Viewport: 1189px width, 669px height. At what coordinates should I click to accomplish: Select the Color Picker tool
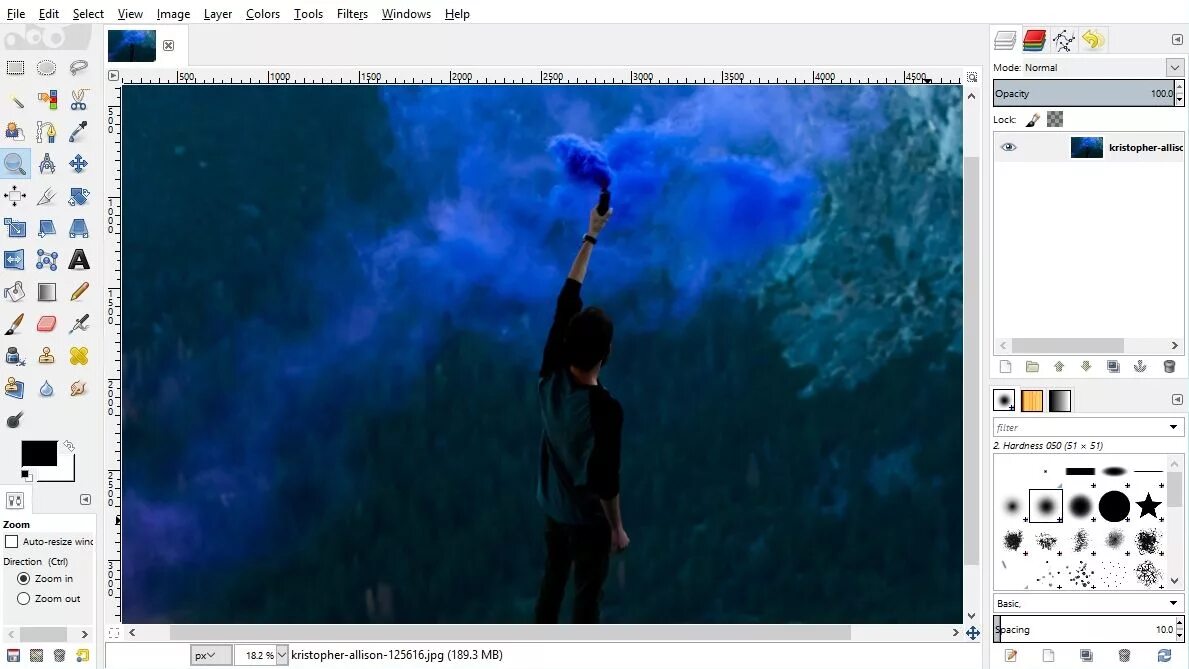[x=78, y=132]
